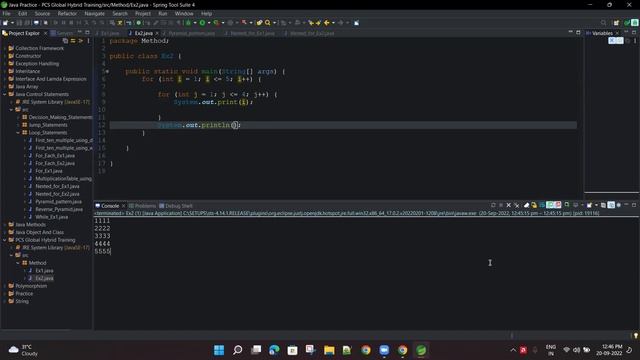This screenshot has width=640, height=360.
Task: Click the Pin Console icon
Action: (x=567, y=205)
